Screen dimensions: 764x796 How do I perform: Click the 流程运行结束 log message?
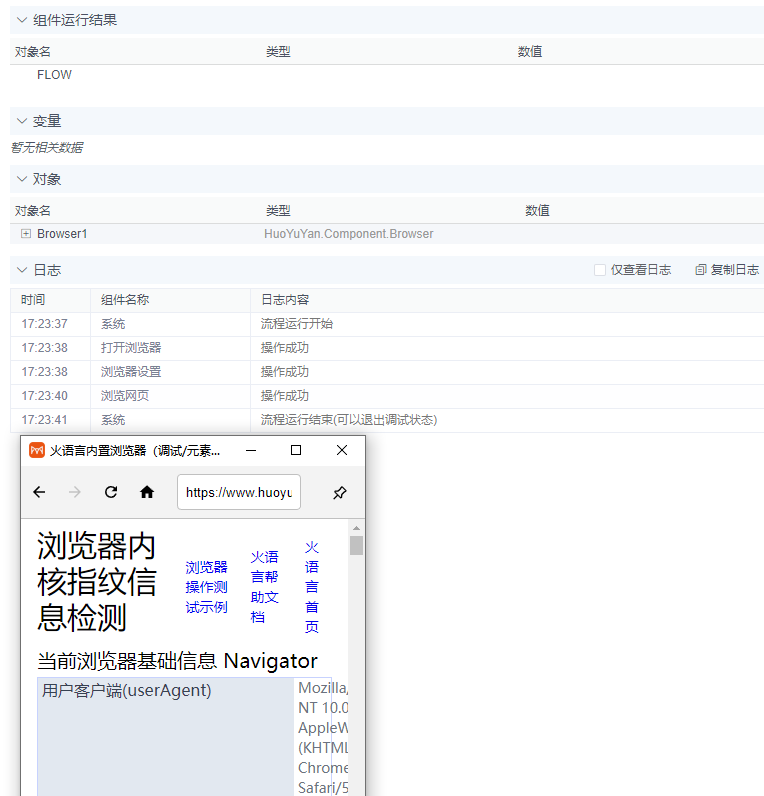(349, 420)
